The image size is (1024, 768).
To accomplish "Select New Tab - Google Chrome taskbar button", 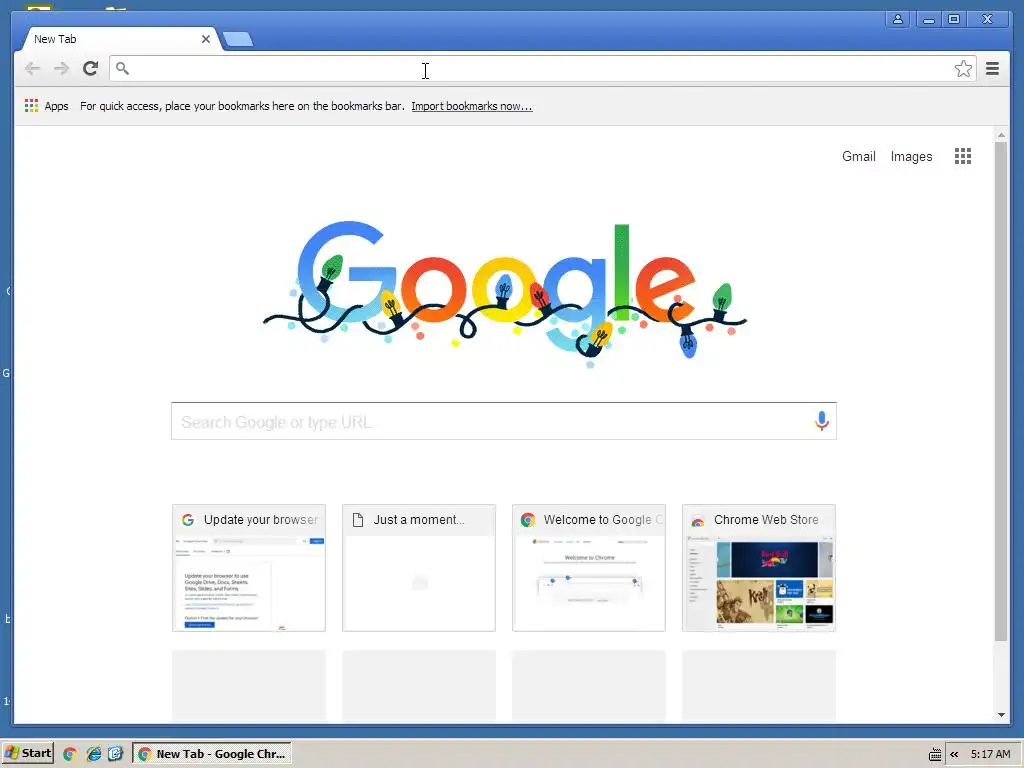I will tap(212, 754).
